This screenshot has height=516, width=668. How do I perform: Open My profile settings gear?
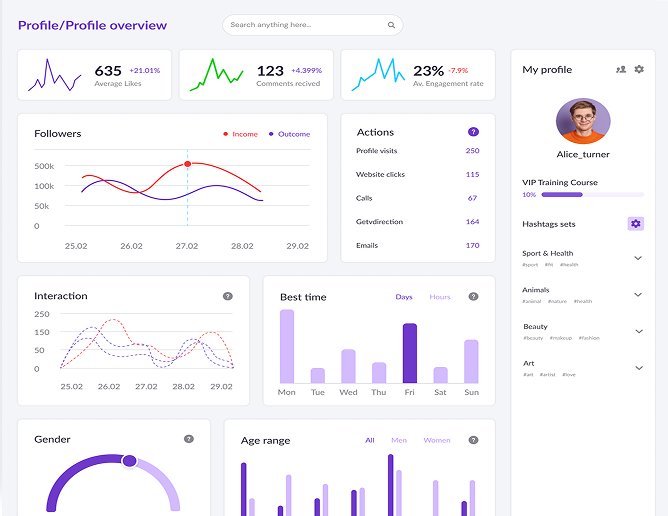click(639, 69)
